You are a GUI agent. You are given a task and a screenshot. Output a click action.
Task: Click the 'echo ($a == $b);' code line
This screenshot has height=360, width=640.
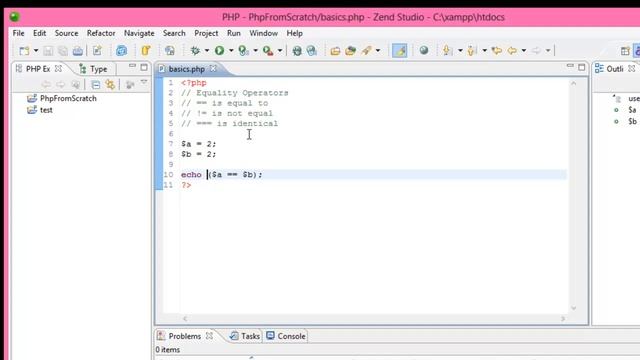pyautogui.click(x=222, y=175)
